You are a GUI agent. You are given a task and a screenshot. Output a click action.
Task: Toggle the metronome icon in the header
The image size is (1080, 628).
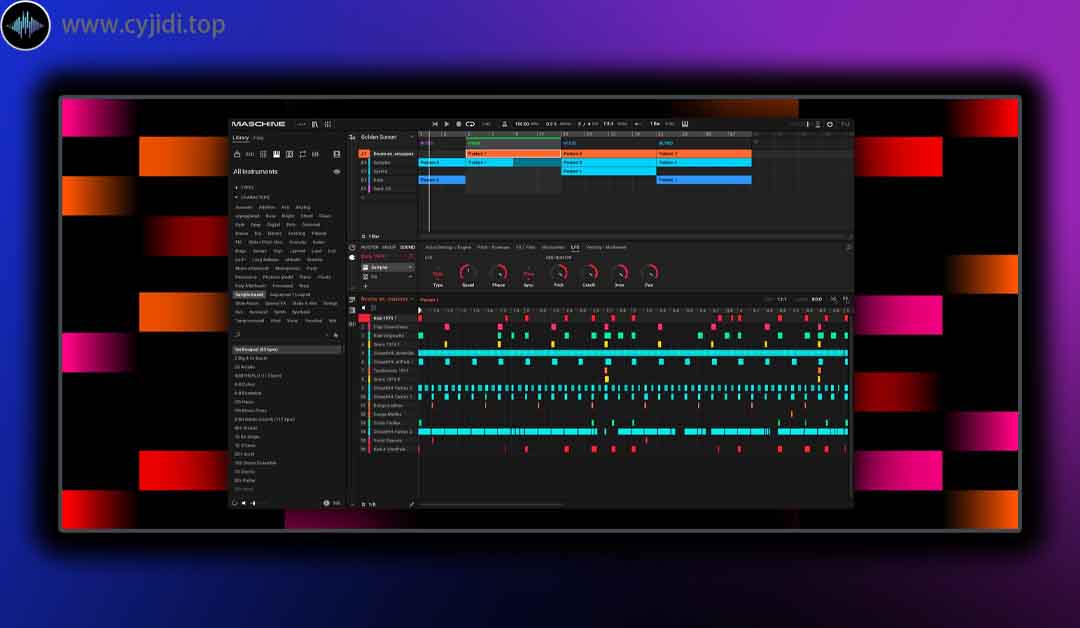coord(505,124)
